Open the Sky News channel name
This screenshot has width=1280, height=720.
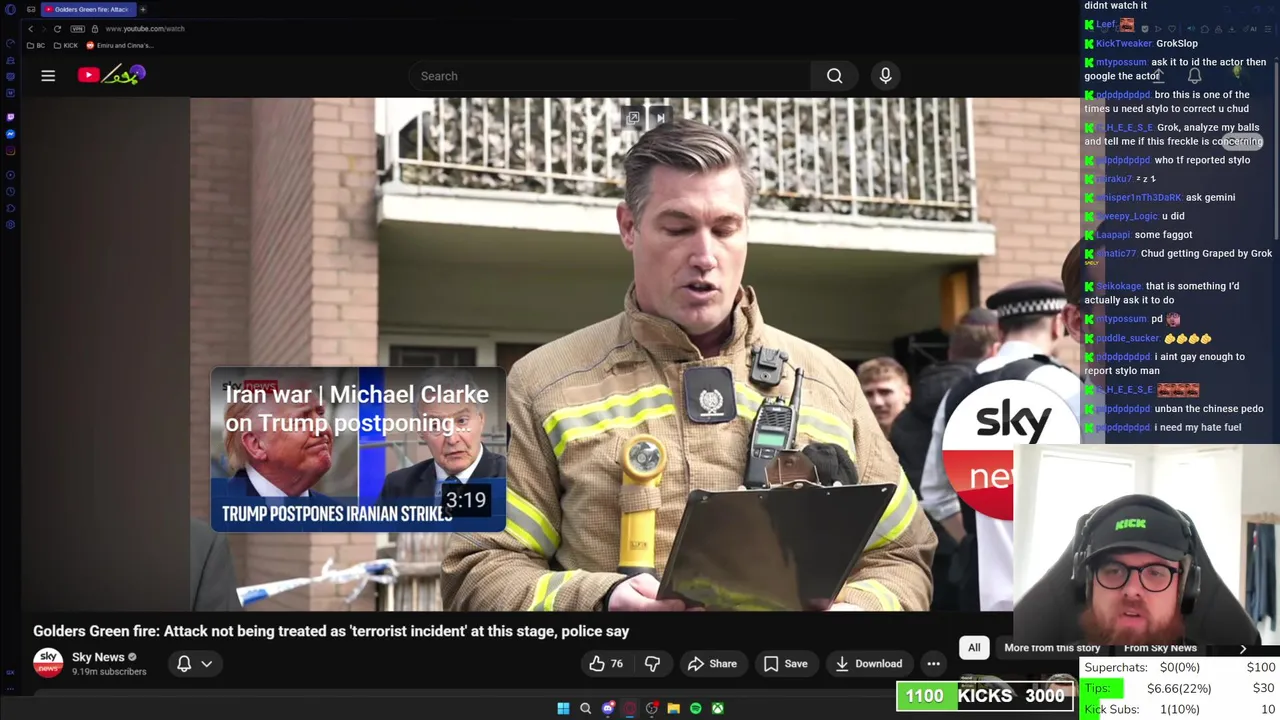click(98, 657)
